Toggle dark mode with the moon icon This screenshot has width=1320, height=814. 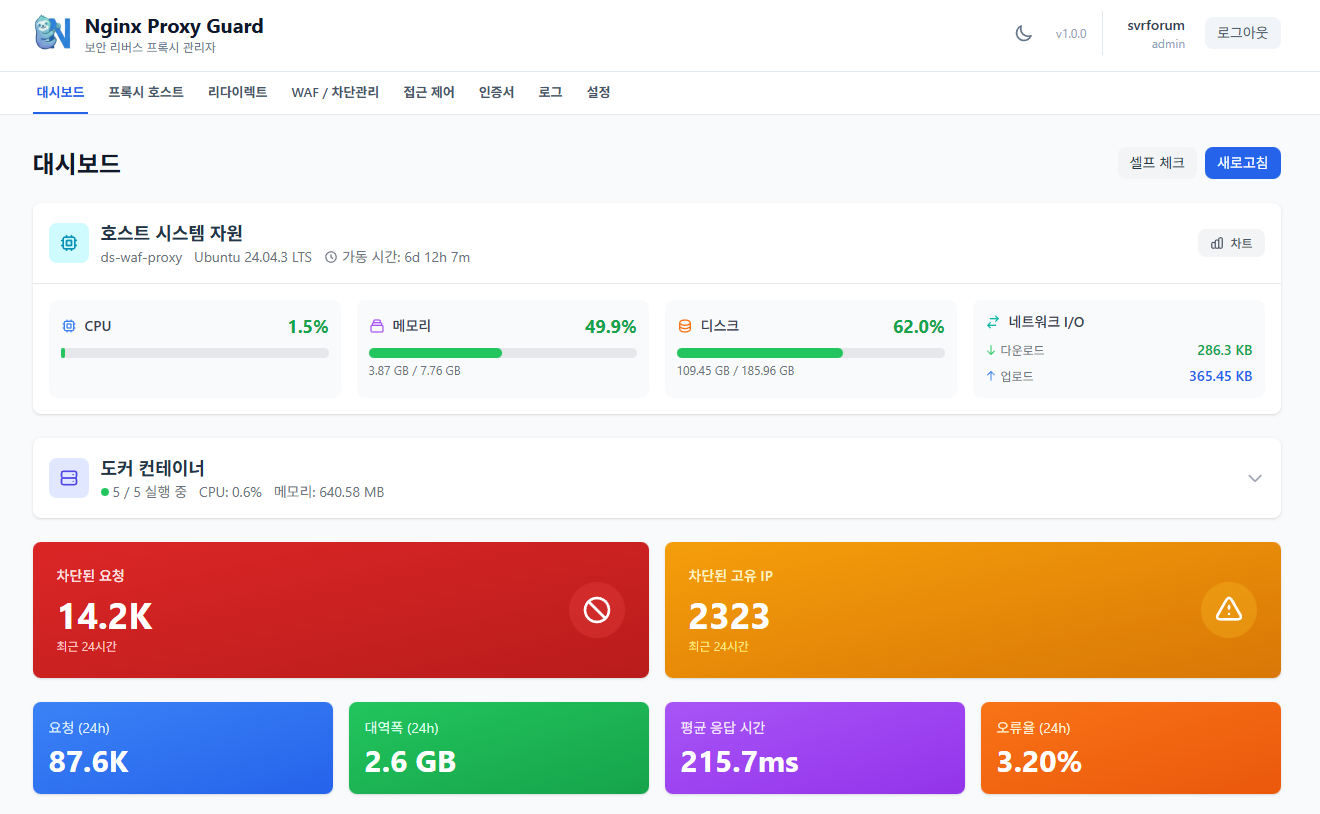point(1023,33)
